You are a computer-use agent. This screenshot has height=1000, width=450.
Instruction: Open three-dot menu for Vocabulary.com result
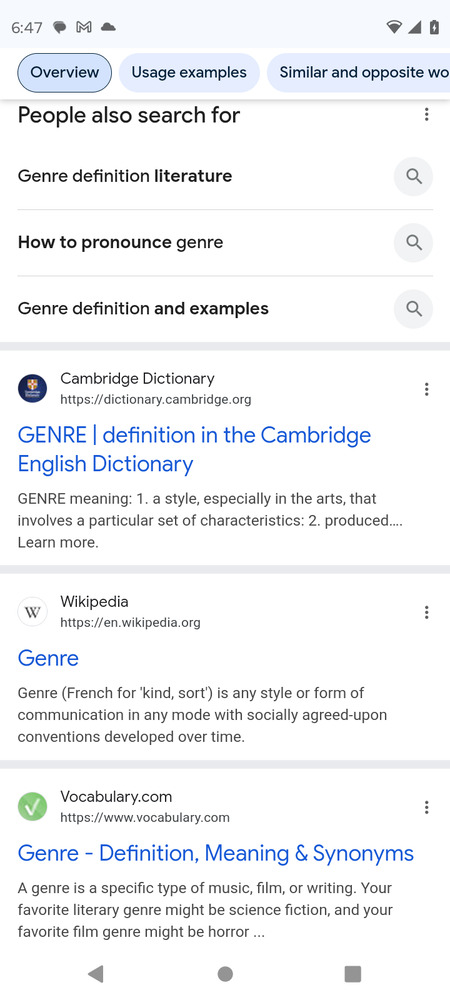tap(426, 807)
